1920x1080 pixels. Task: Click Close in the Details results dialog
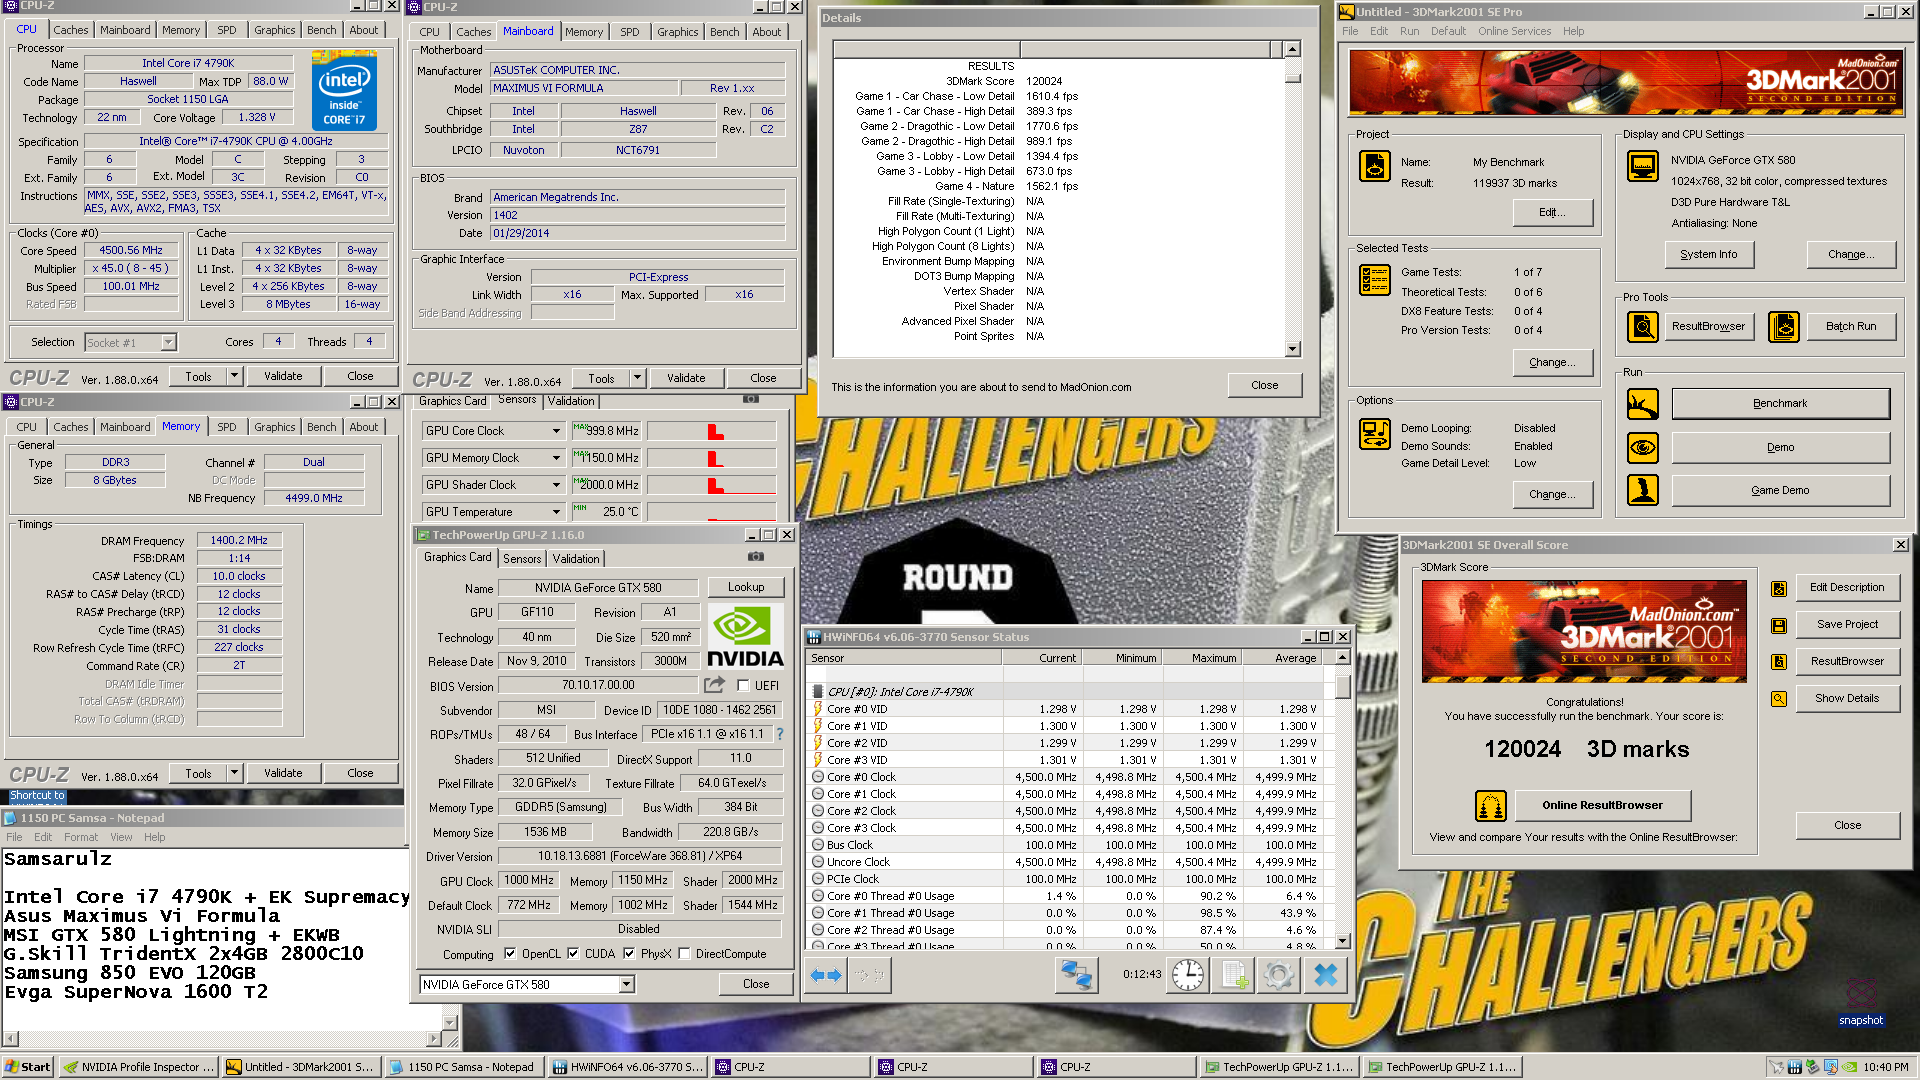pyautogui.click(x=1264, y=386)
